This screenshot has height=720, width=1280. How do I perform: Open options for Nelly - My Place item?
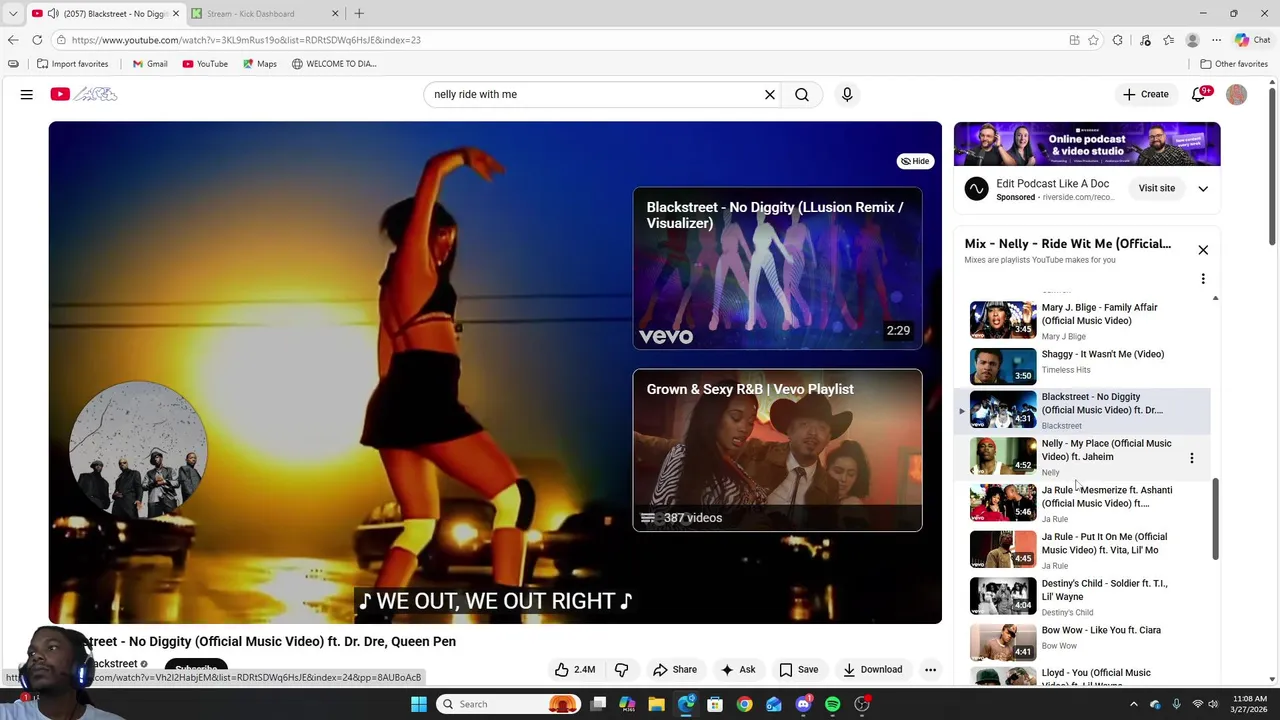pyautogui.click(x=1191, y=458)
